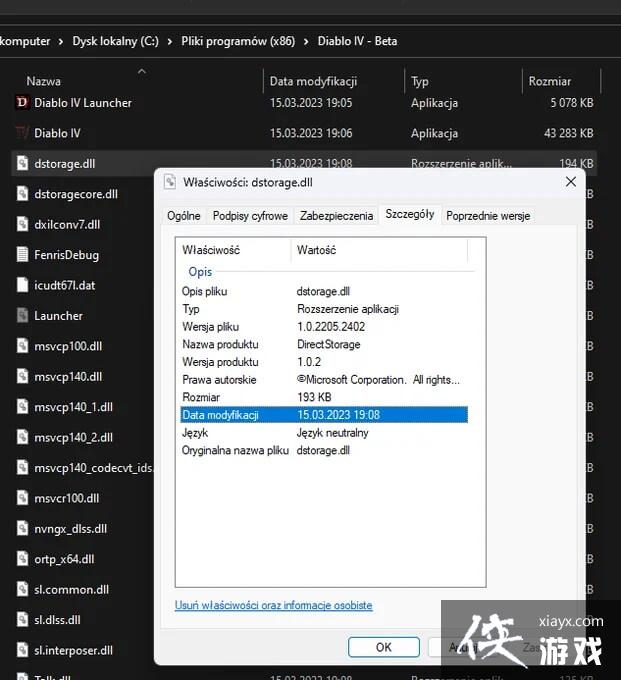Click the Launcher file icon

[22, 315]
